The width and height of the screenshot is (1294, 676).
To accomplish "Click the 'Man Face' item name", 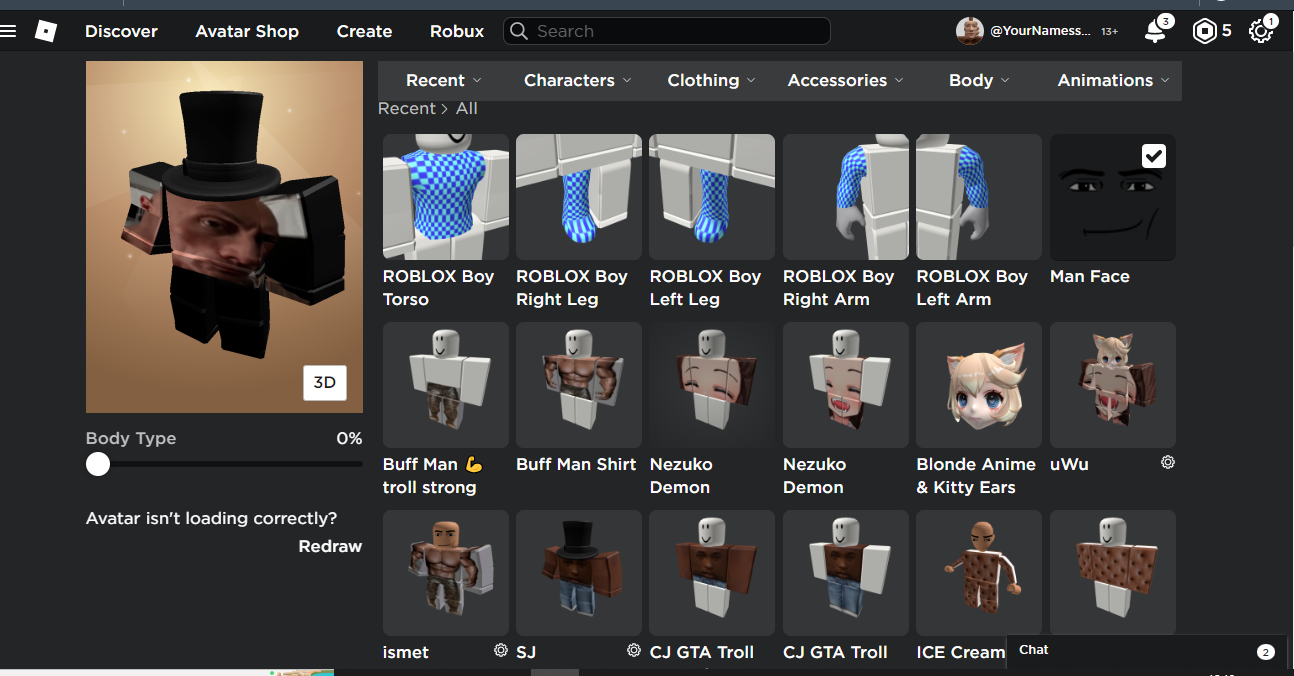I will coord(1090,276).
